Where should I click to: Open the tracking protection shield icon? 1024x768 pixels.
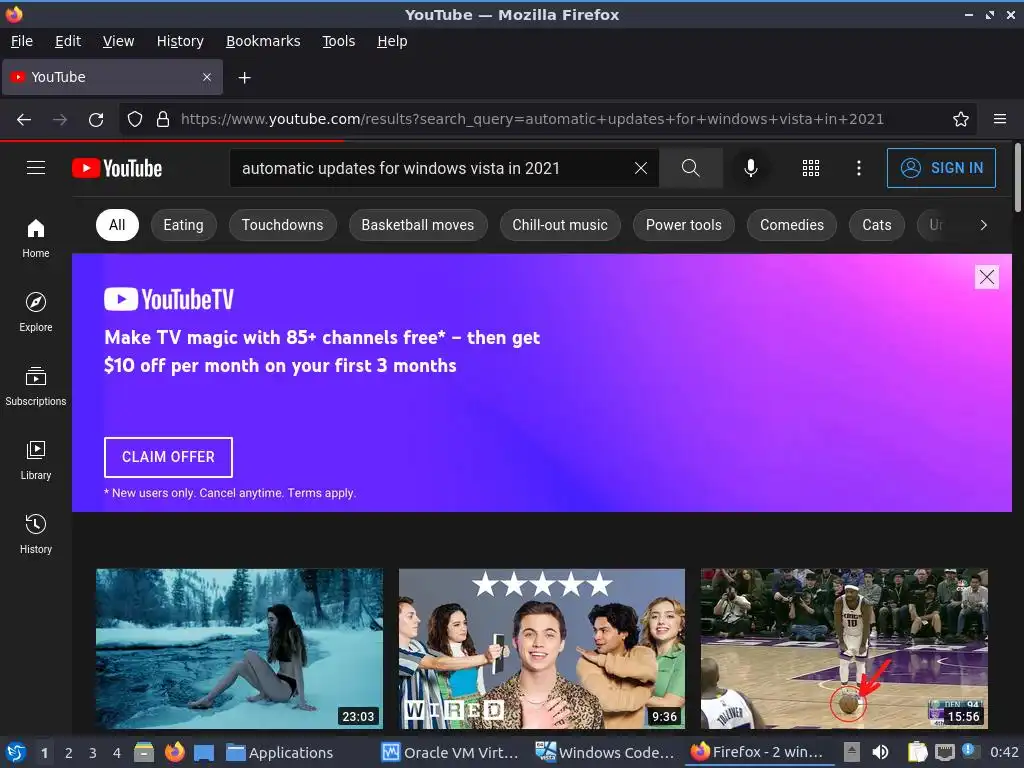[x=135, y=120]
